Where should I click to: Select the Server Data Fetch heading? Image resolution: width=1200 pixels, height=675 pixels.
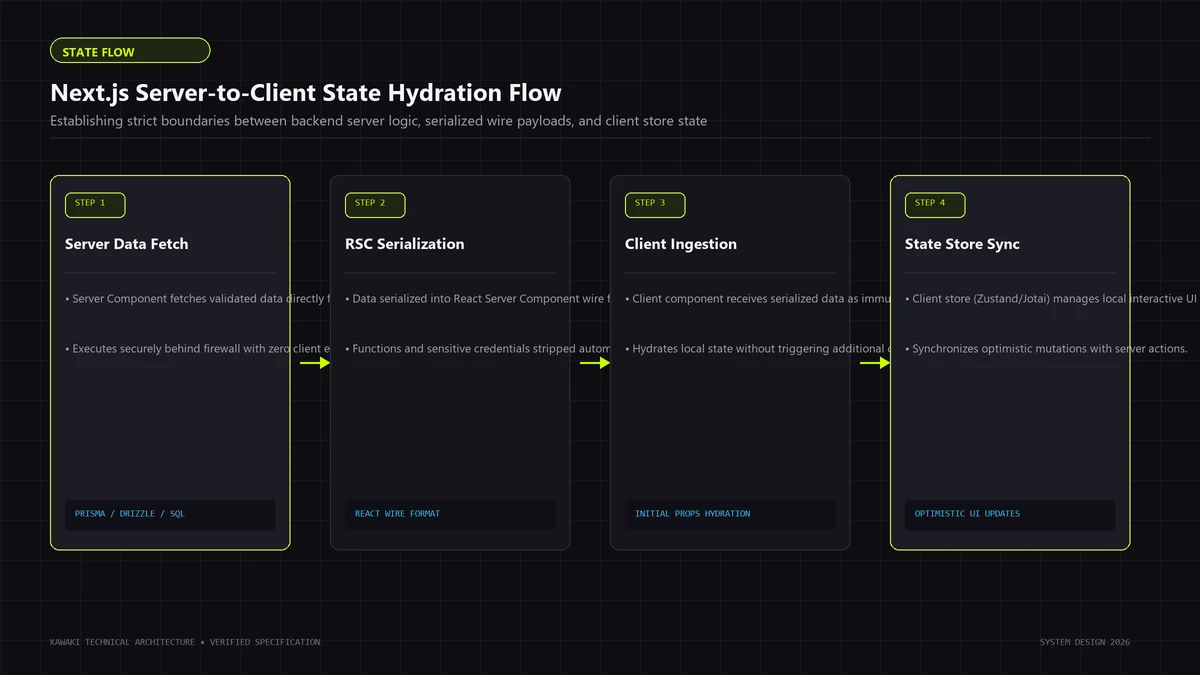point(127,244)
